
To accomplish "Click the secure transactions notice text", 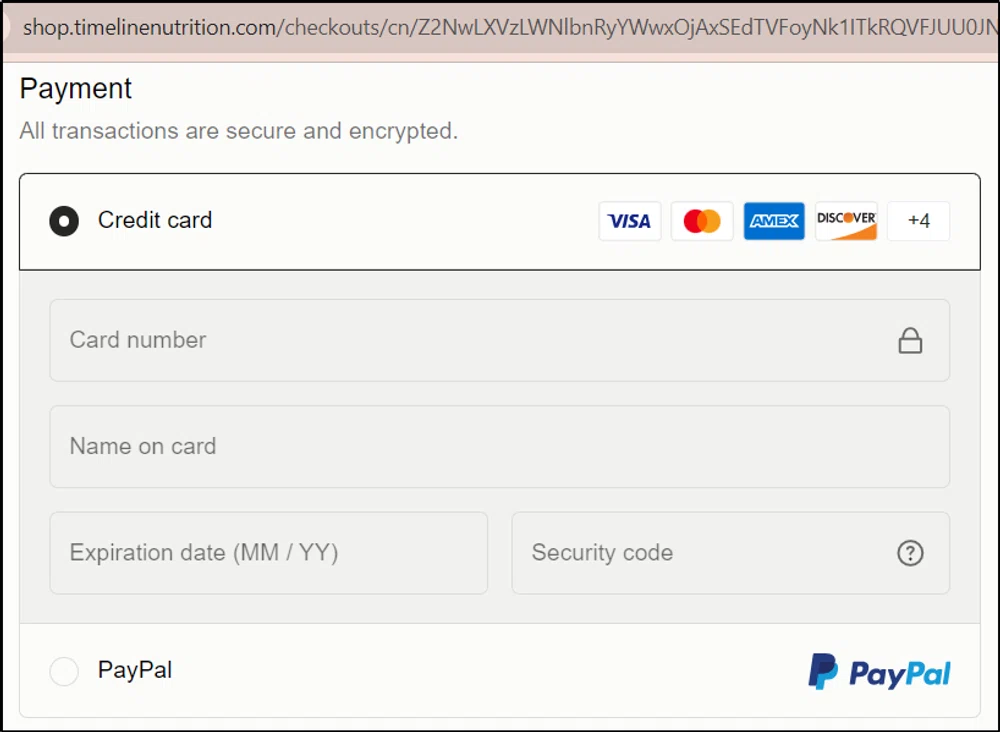I will [237, 130].
